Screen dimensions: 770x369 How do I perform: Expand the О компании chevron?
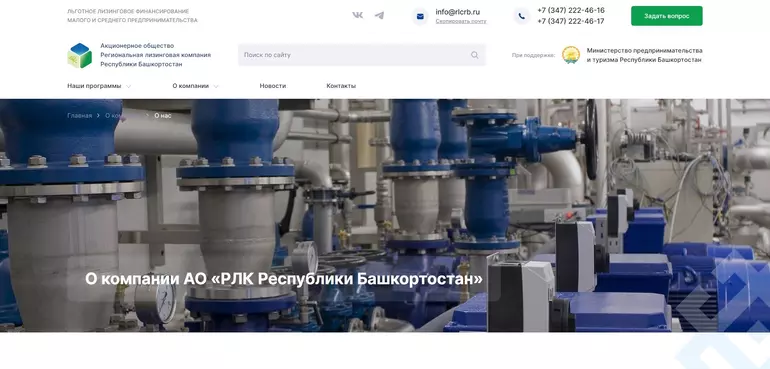[216, 86]
